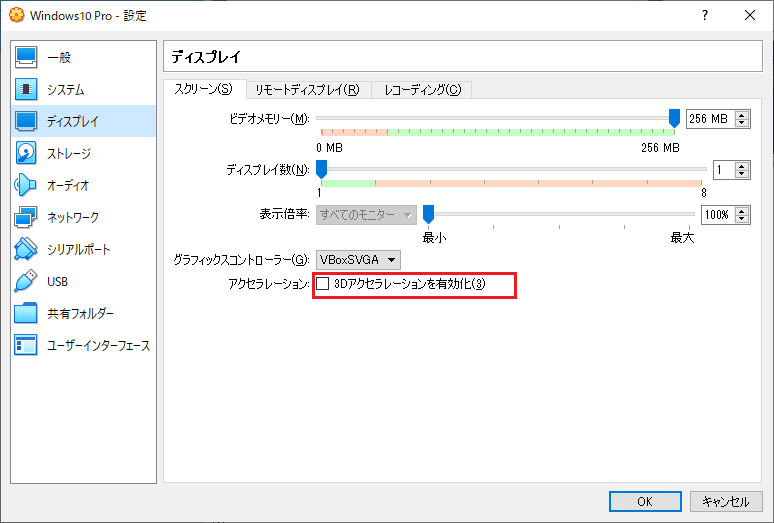The height and width of the screenshot is (523, 774).
Task: Open the USB plug icon
Action: (x=26, y=281)
